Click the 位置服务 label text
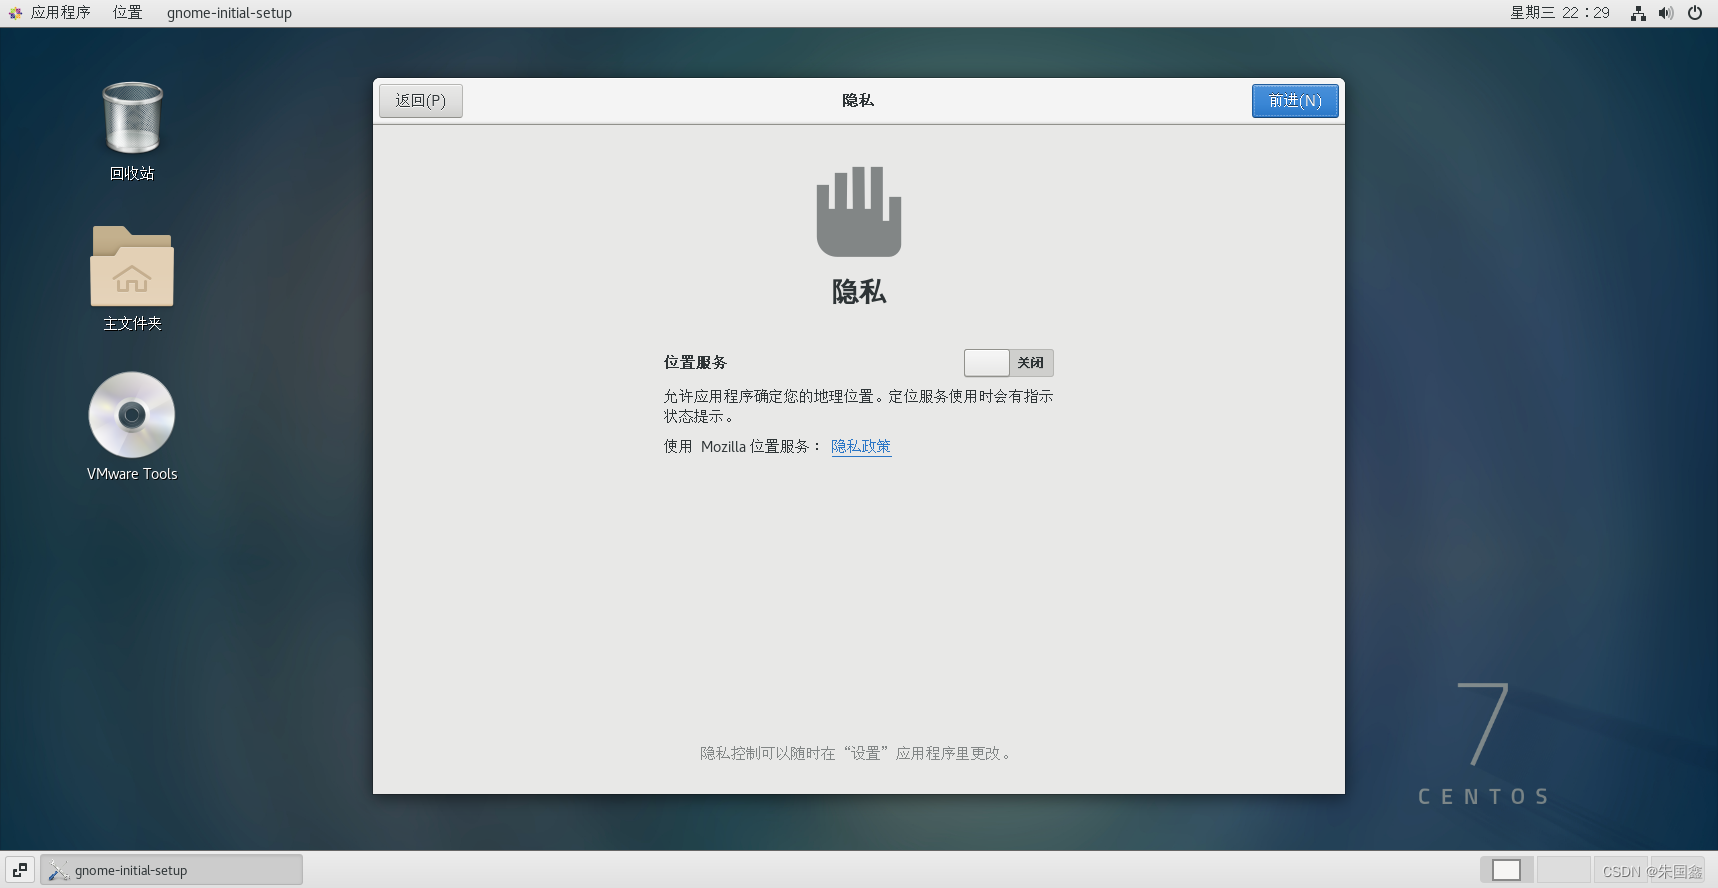 pyautogui.click(x=695, y=362)
